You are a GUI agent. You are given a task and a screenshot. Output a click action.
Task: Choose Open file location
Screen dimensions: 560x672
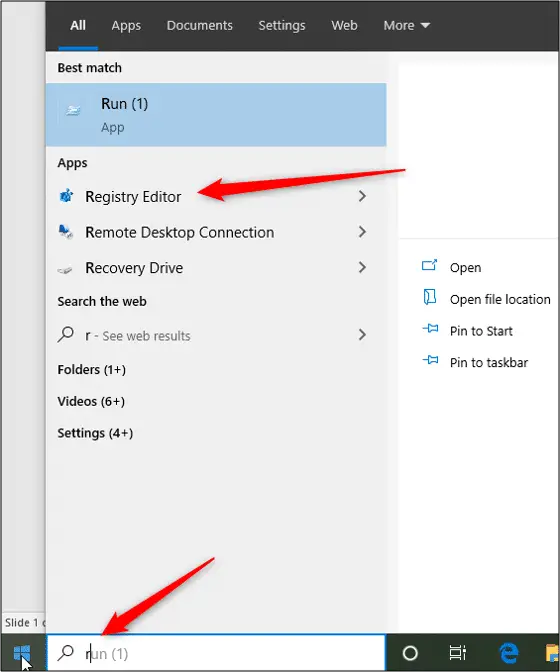pos(500,299)
